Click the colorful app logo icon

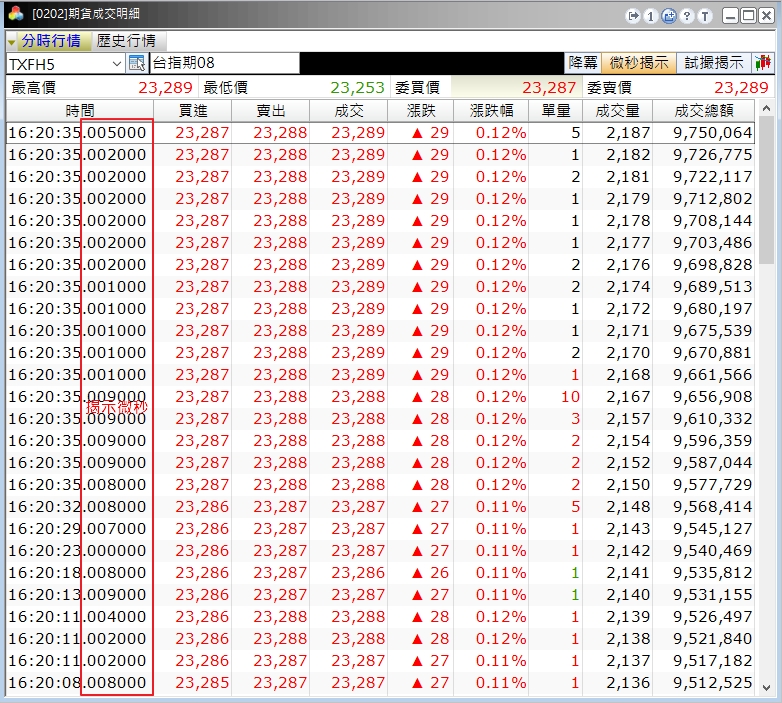(x=17, y=16)
